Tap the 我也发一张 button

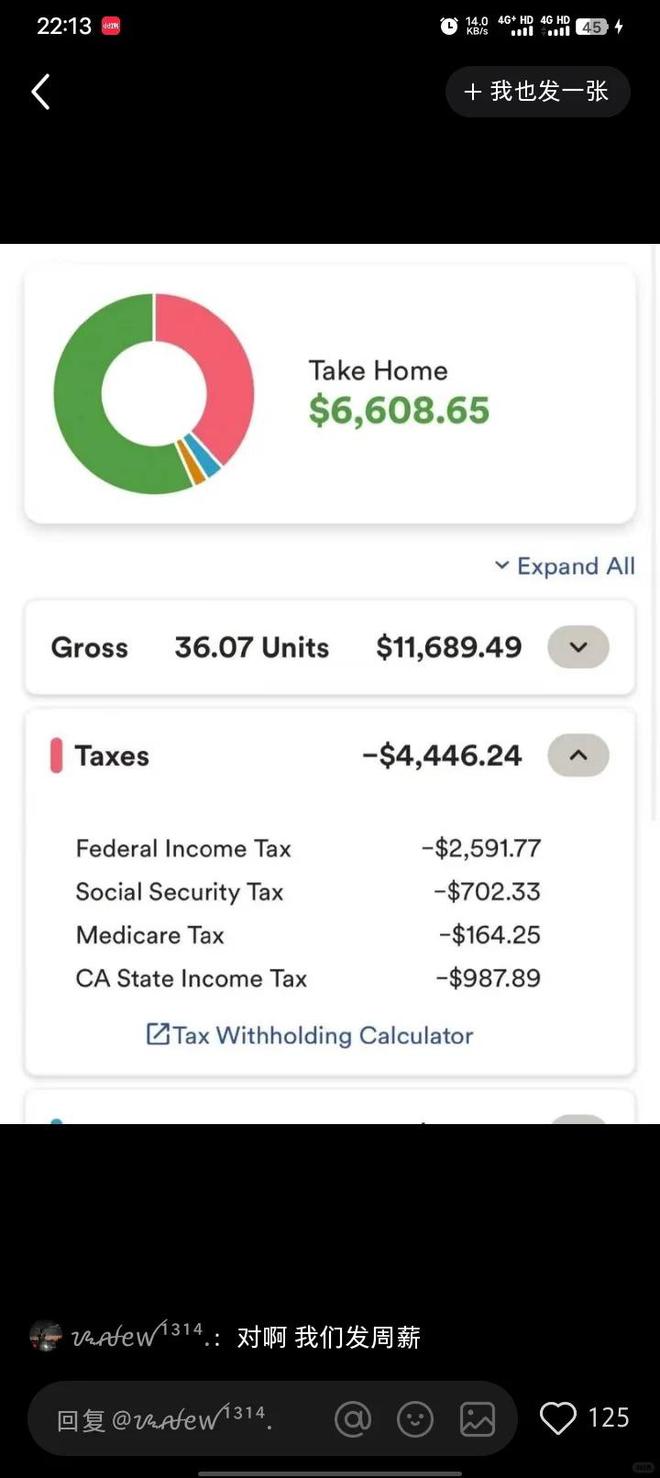538,92
